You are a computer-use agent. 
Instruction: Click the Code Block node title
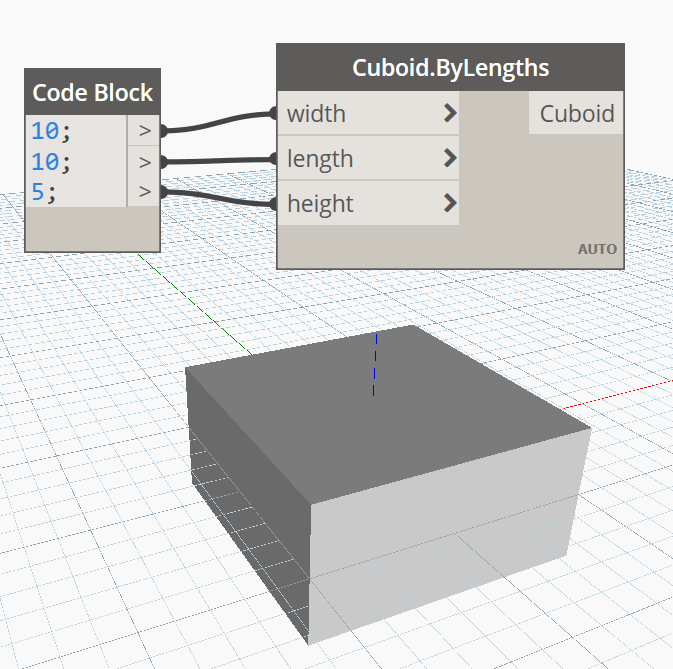[93, 93]
